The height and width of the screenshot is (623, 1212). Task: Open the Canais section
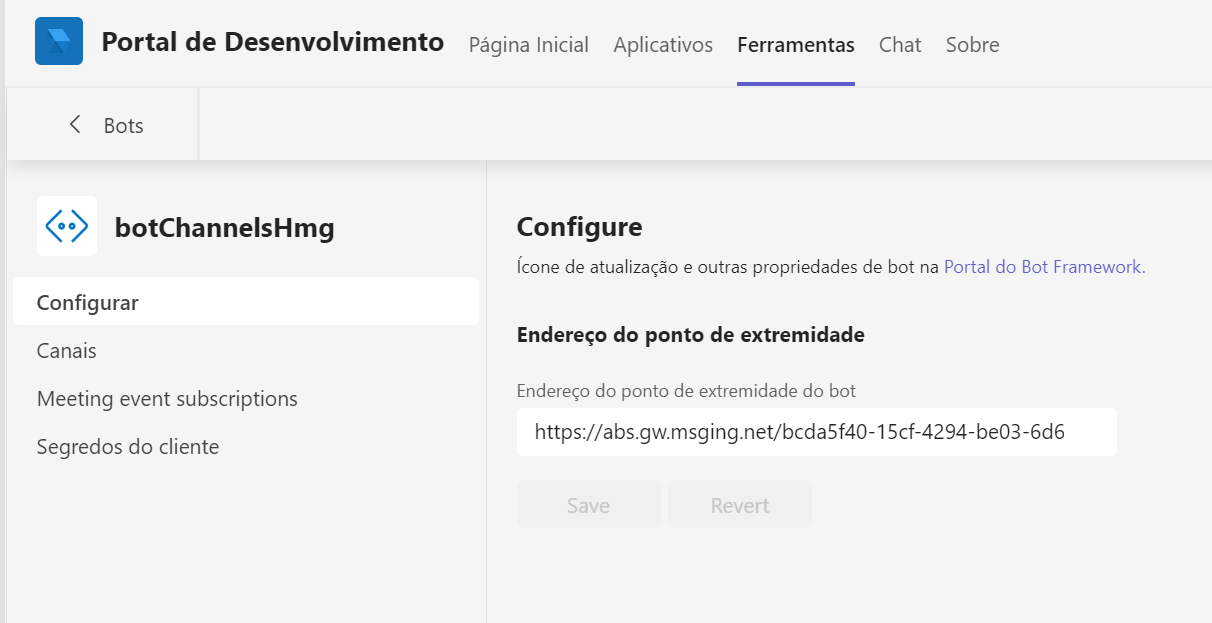(x=67, y=351)
